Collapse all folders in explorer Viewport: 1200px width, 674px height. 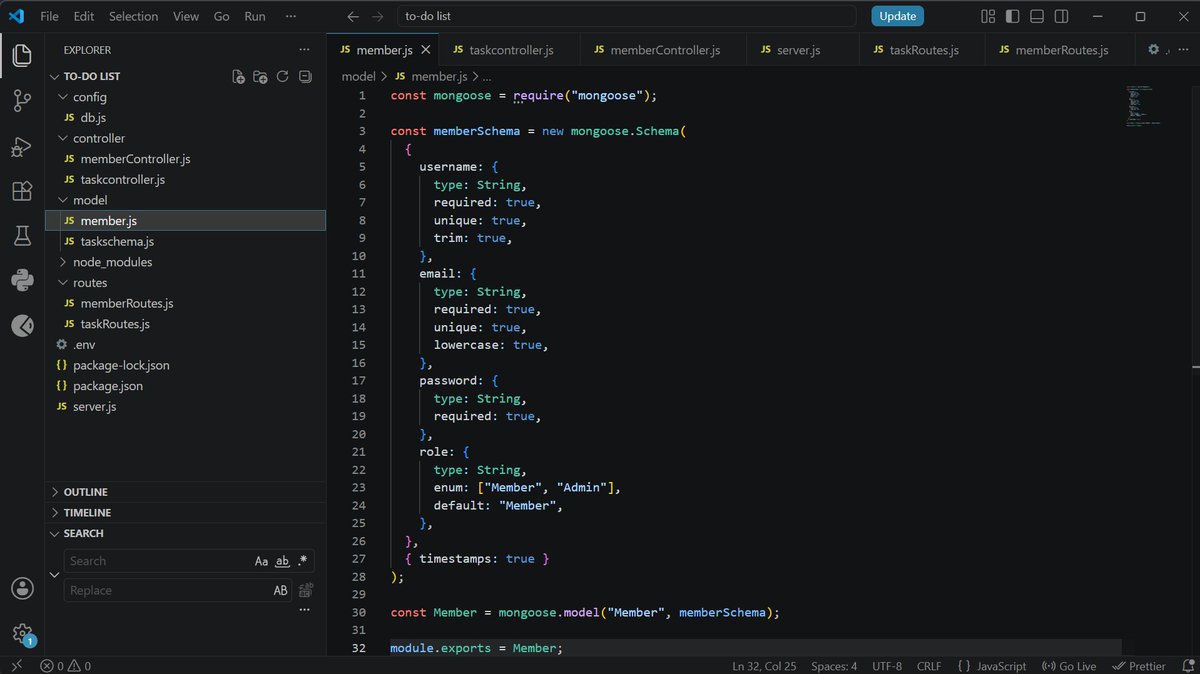coord(305,76)
